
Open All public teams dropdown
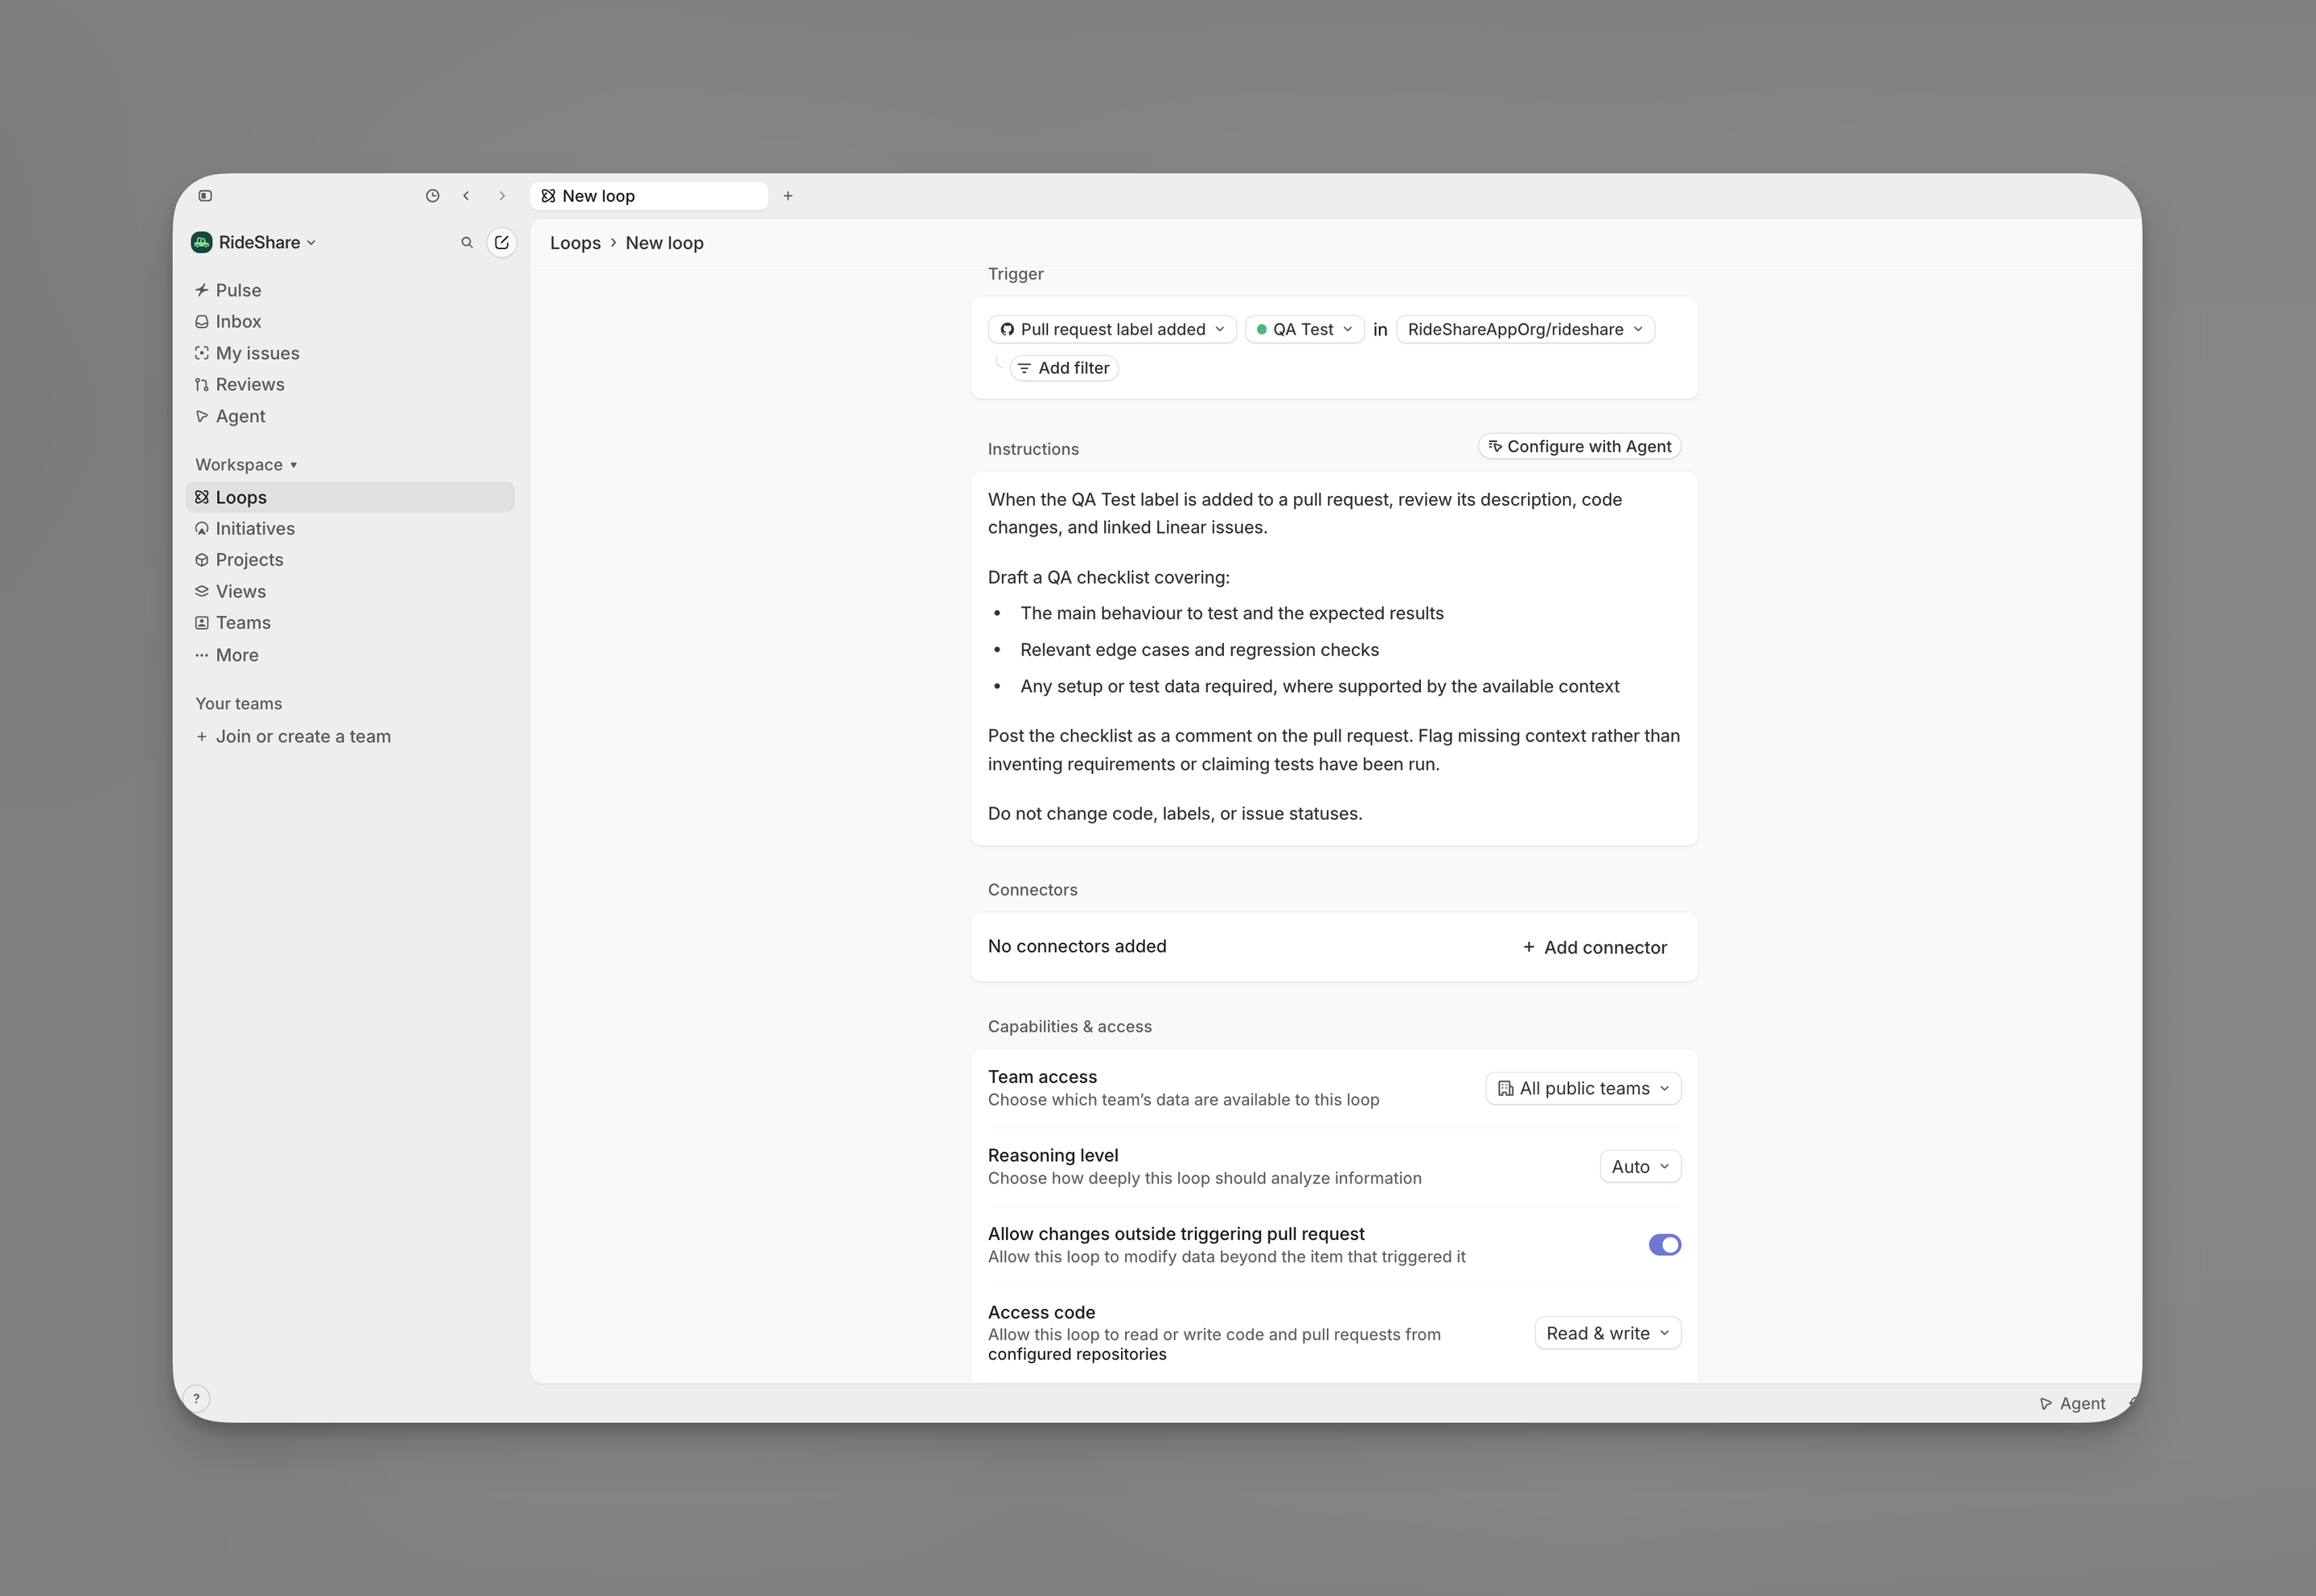(1583, 1089)
